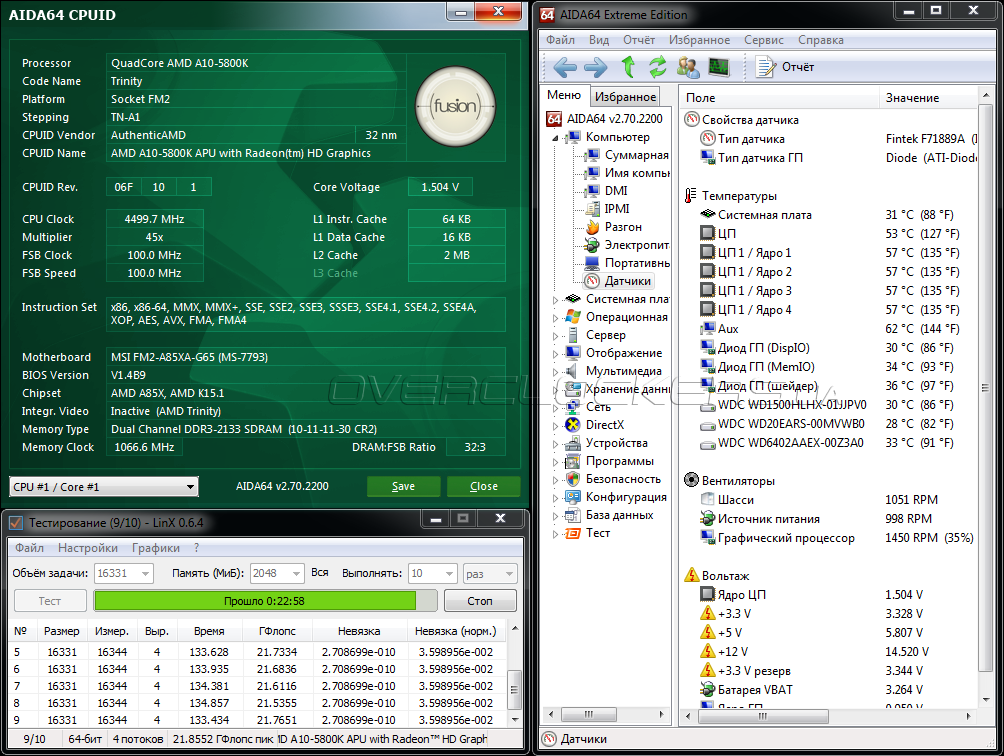Viewport: 1004px width, 756px height.
Task: Click the Save button in CPUID window
Action: pos(403,486)
